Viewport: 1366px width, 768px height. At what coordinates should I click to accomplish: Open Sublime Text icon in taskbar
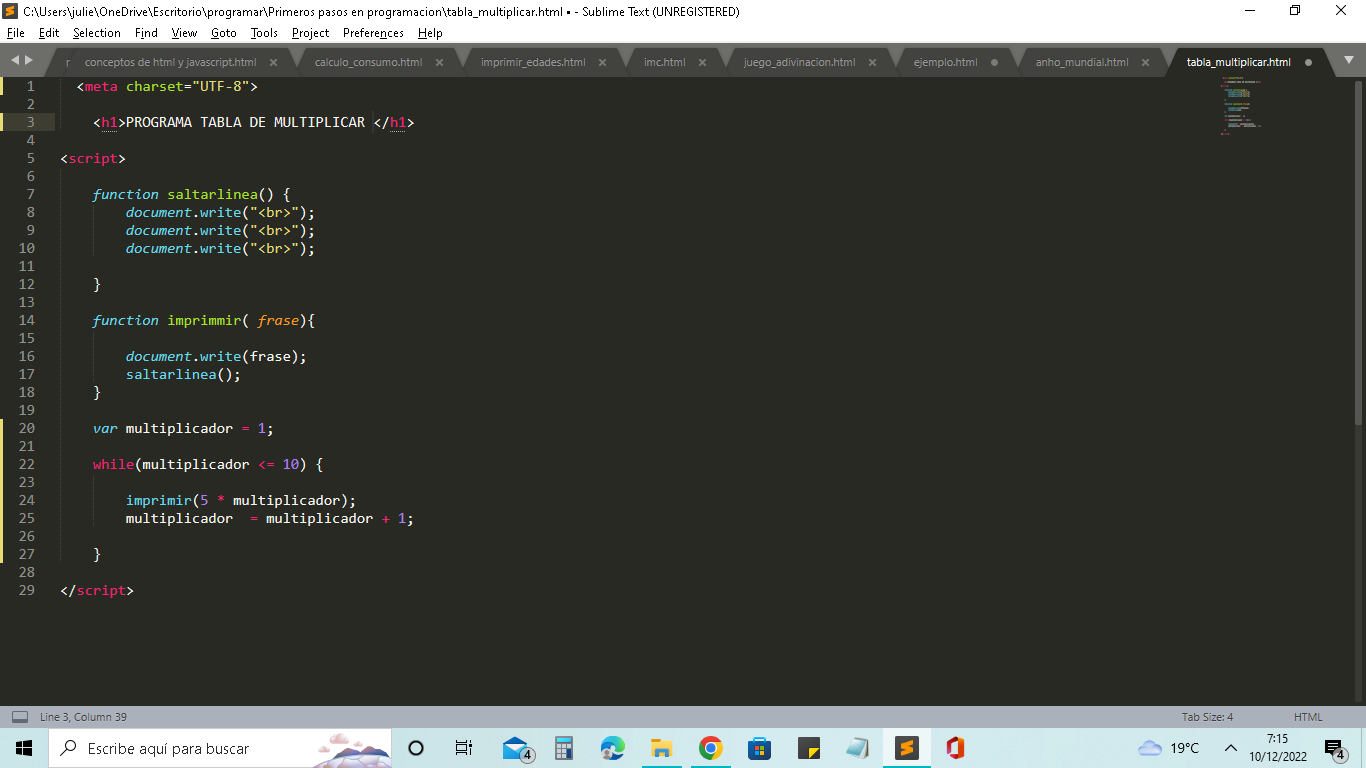tap(907, 748)
